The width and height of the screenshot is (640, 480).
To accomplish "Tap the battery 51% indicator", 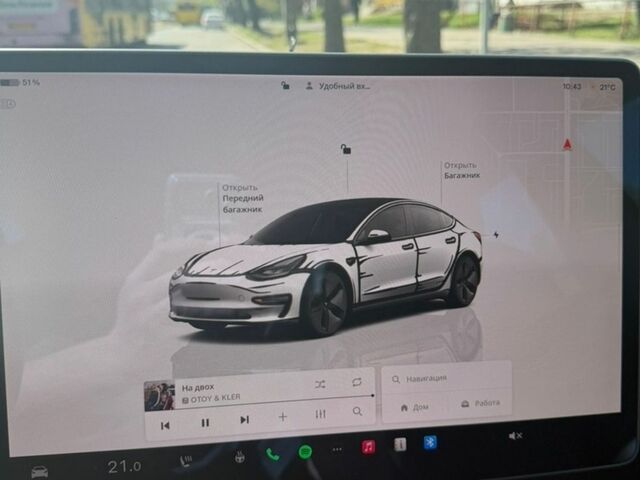I will 20,82.
